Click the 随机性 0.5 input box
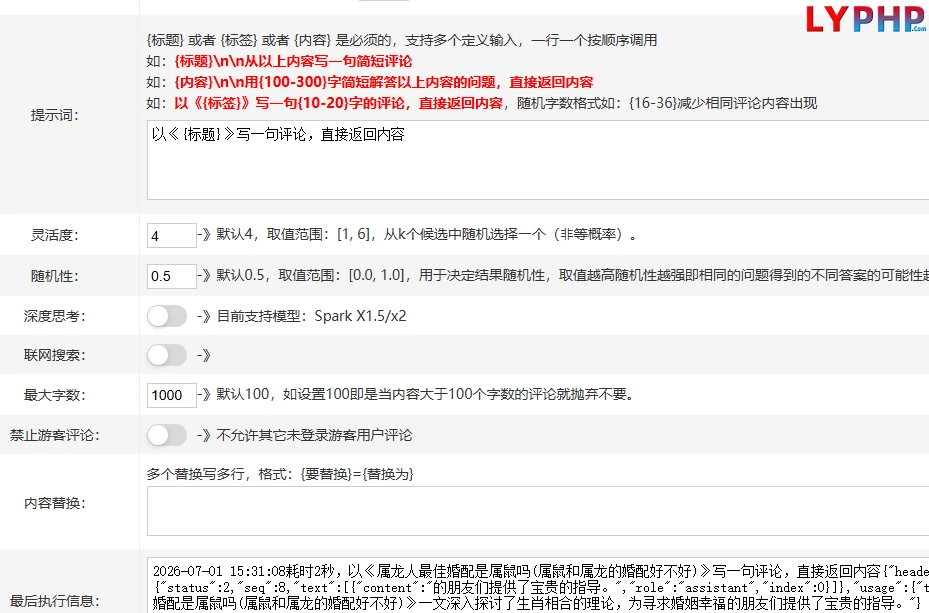 [172, 276]
